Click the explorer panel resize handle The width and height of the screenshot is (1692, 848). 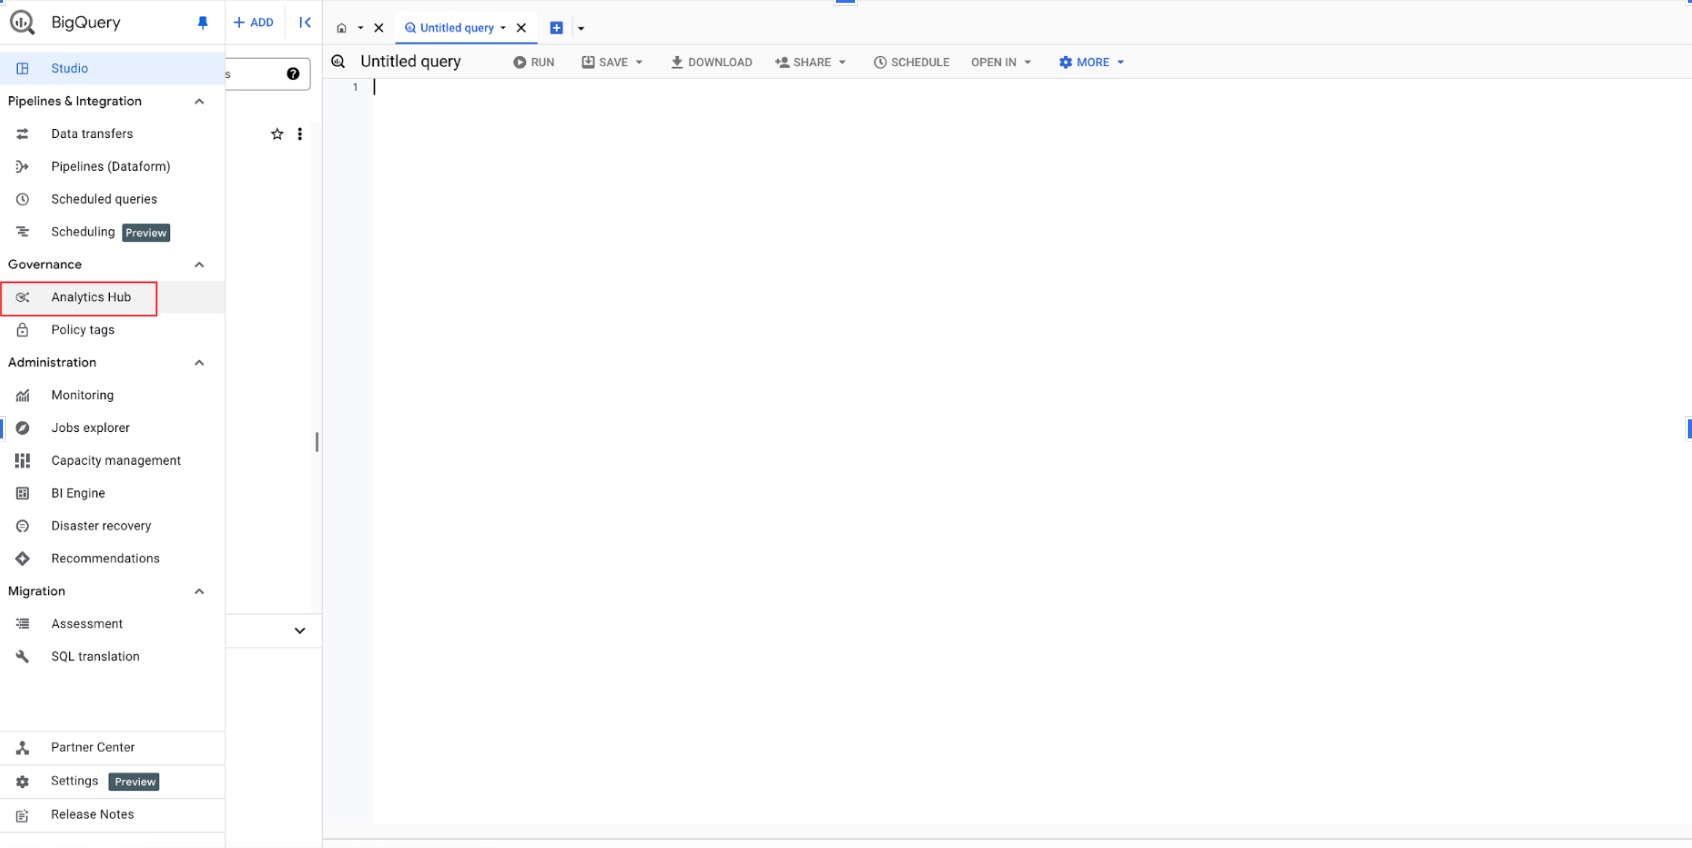coord(317,442)
